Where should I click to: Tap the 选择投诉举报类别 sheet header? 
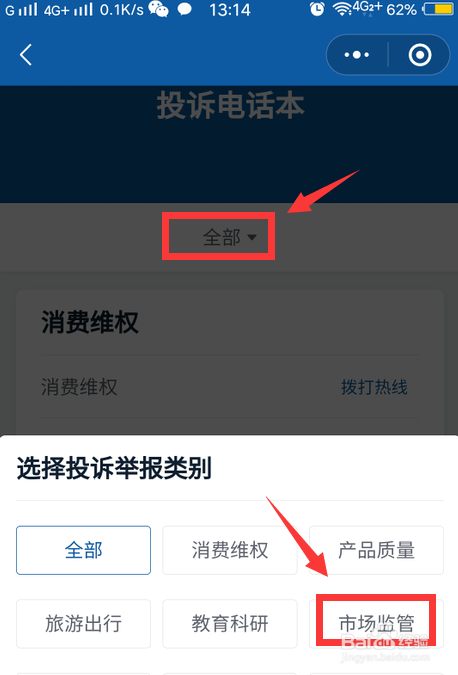tap(114, 468)
